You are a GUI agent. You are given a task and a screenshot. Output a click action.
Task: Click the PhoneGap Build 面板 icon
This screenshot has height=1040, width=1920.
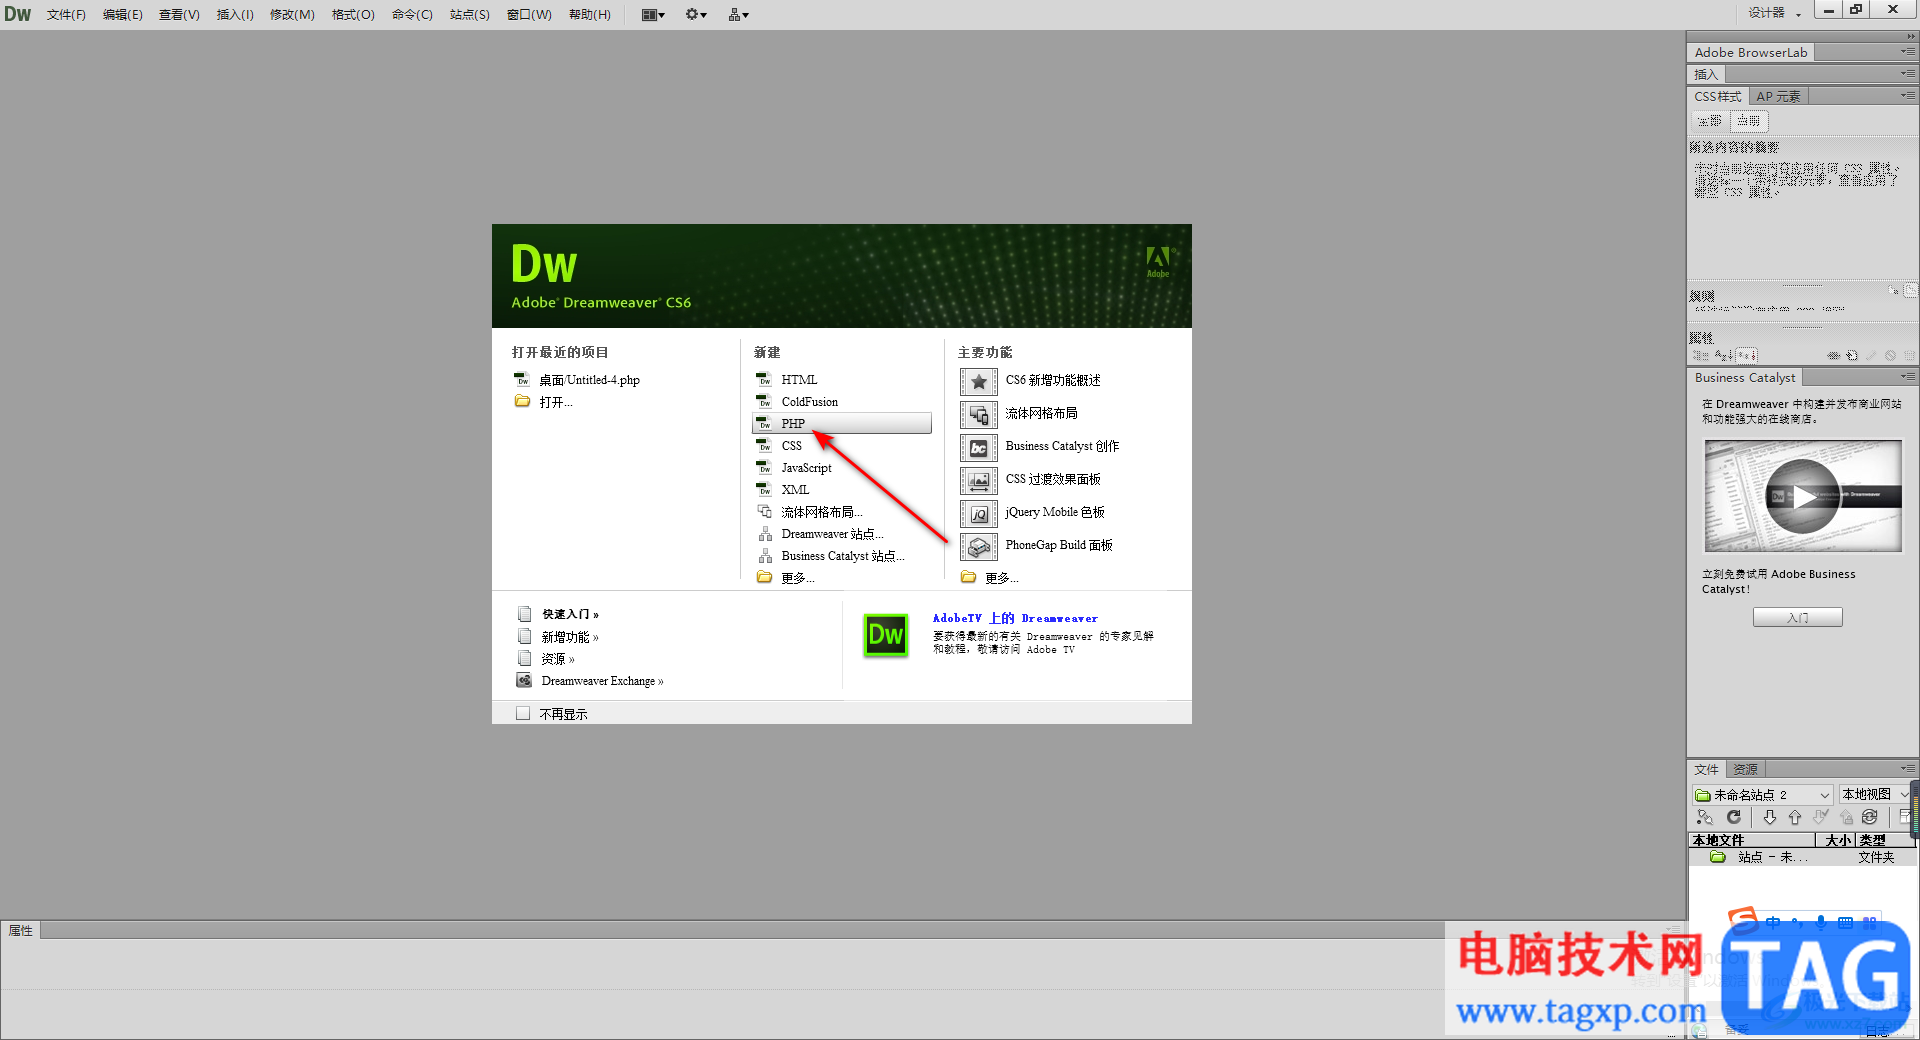[979, 546]
